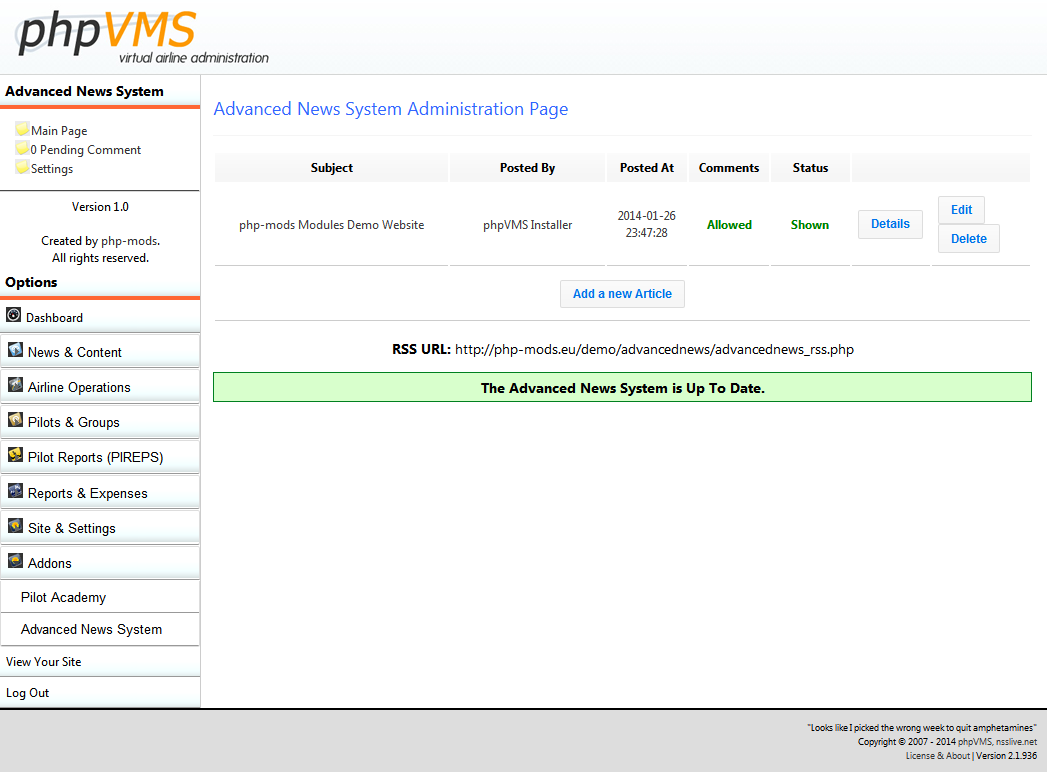
Task: Click the Posted By column header
Action: tap(527, 168)
